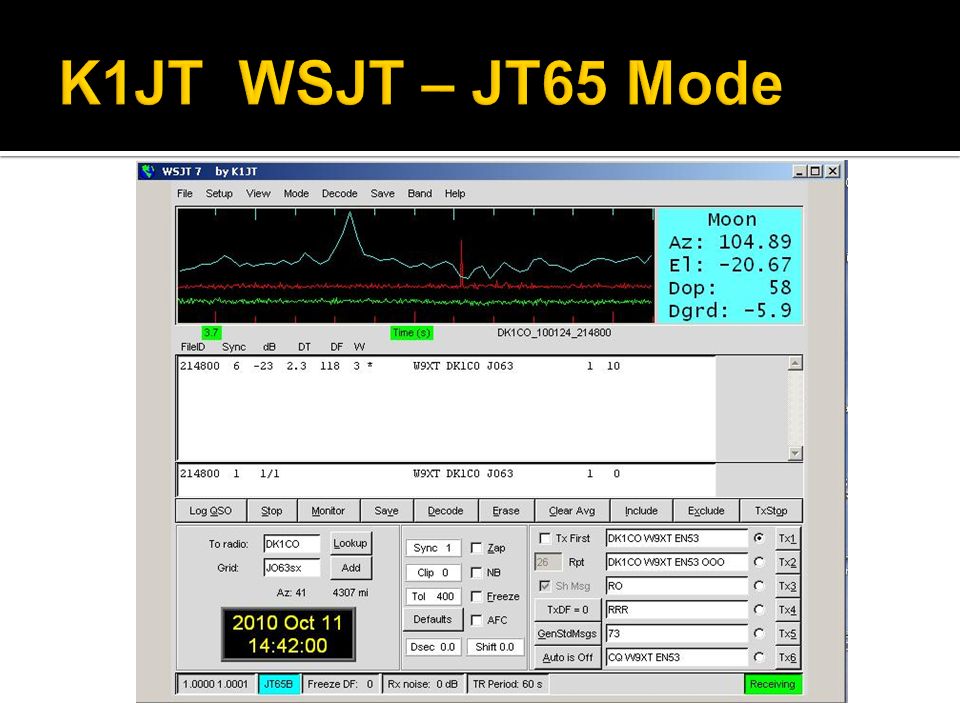Enable the Zap checkbox
Image resolution: width=960 pixels, height=720 pixels.
pyautogui.click(x=476, y=548)
